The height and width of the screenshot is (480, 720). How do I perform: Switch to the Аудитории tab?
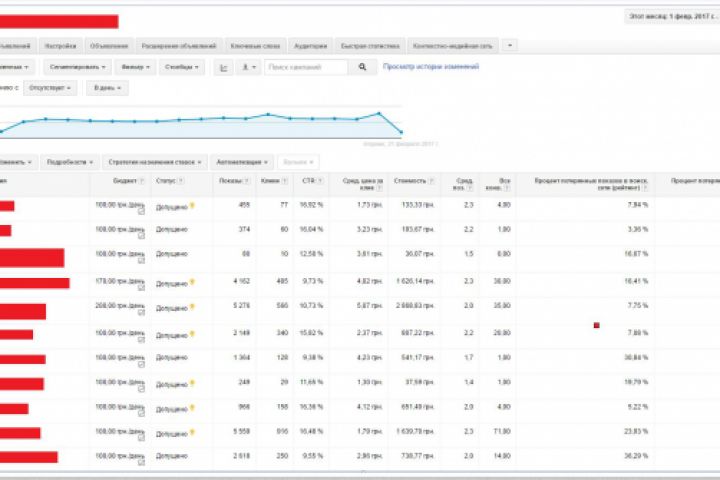tap(310, 46)
